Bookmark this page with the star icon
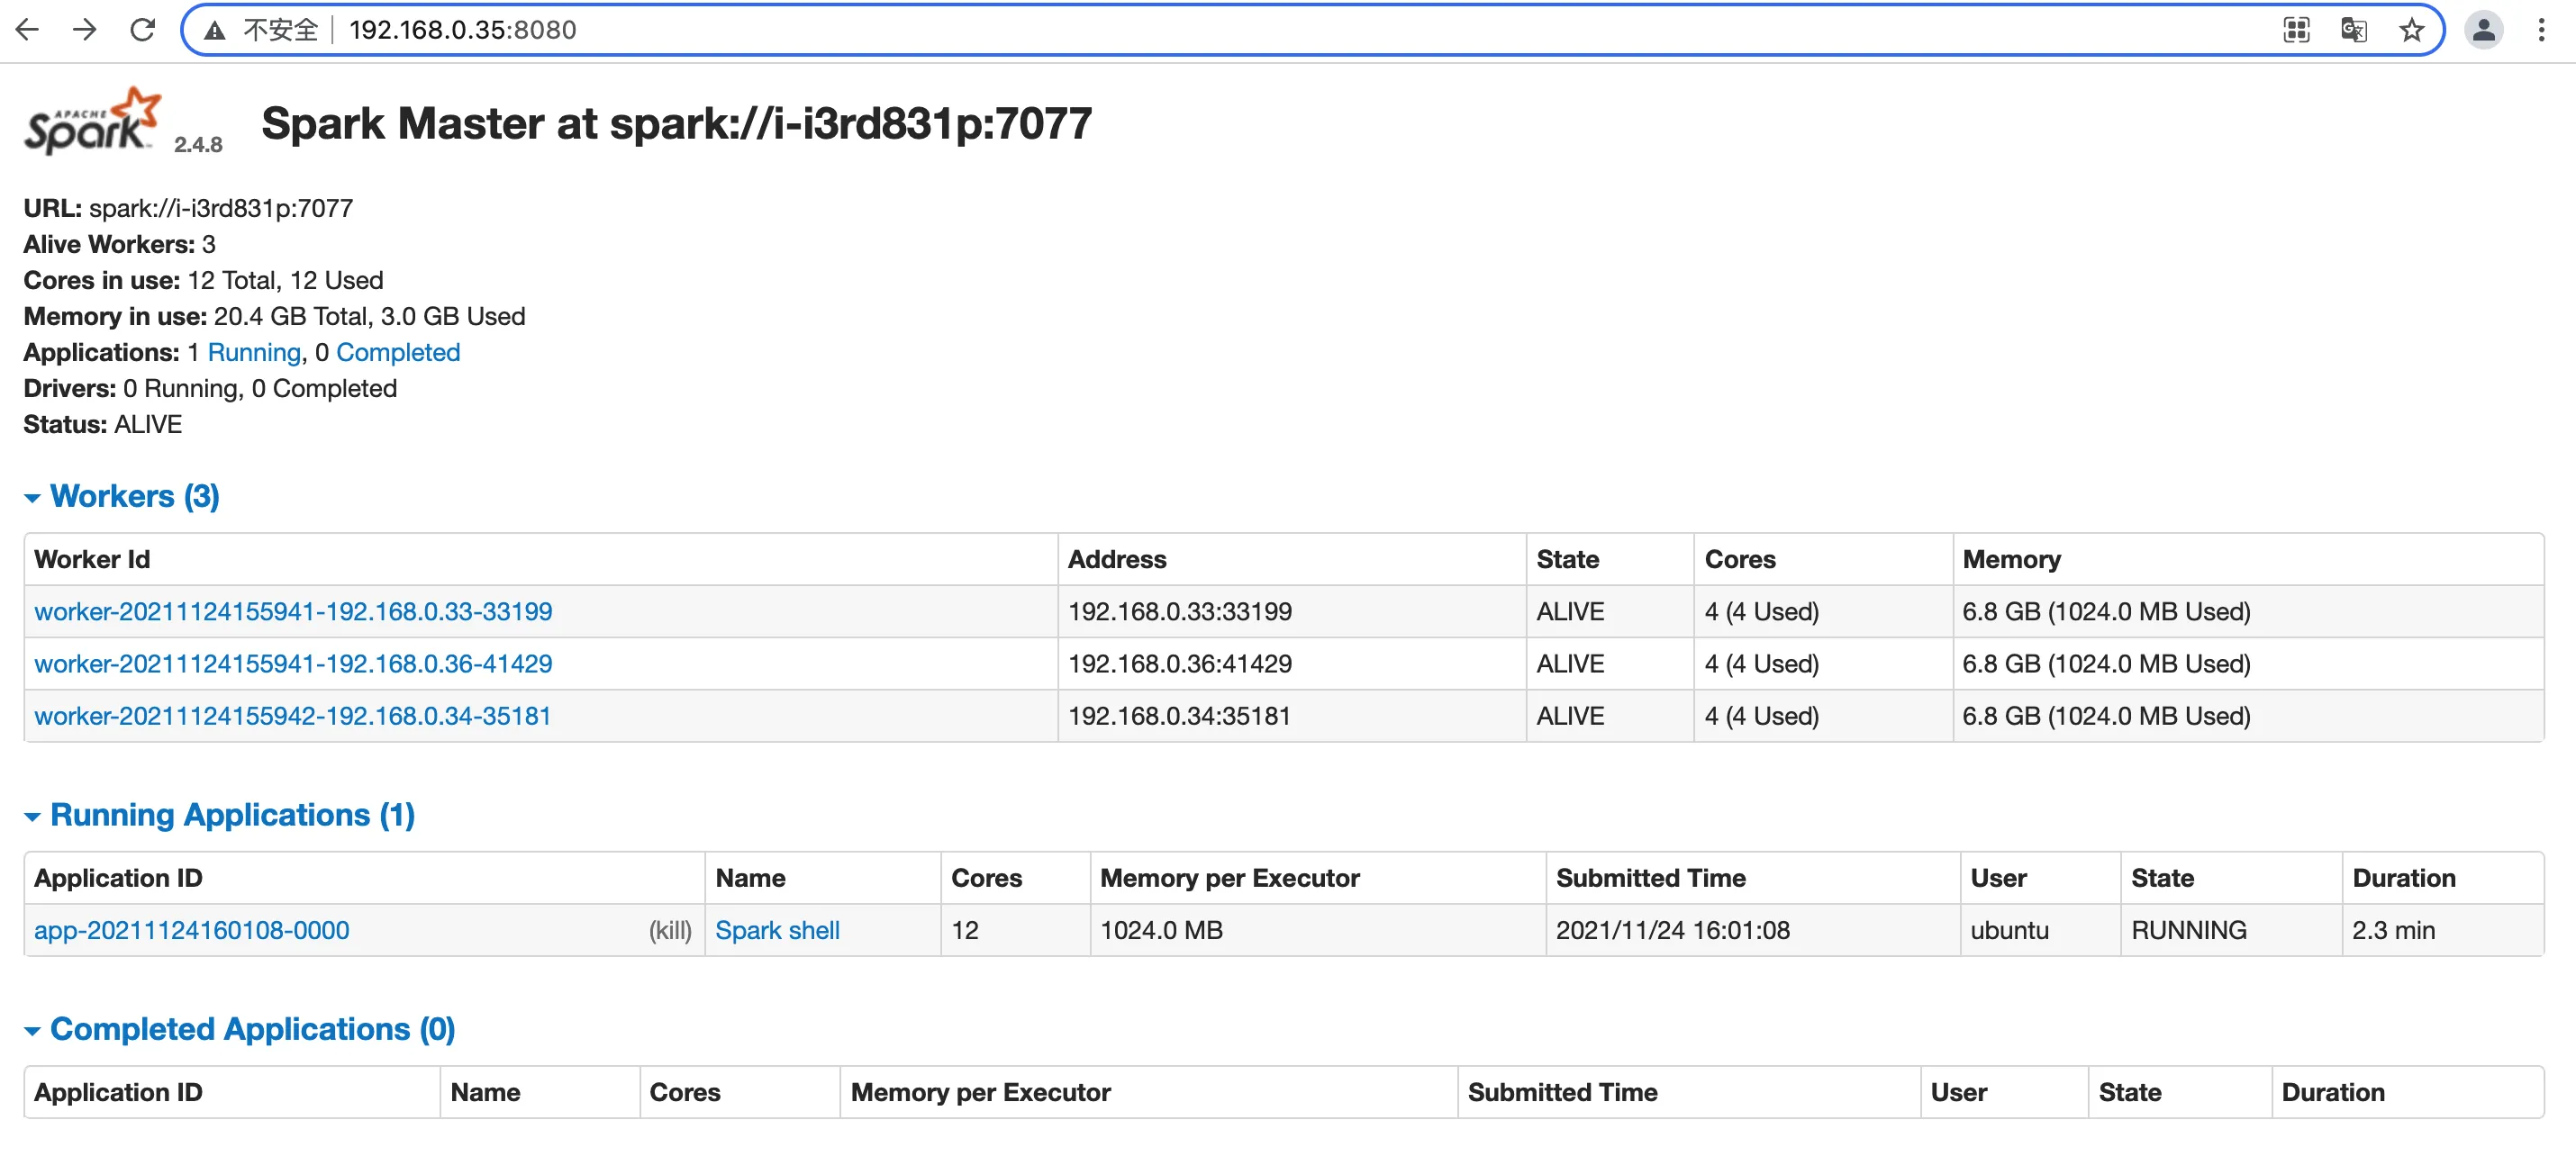This screenshot has width=2576, height=1156. pos(2411,30)
